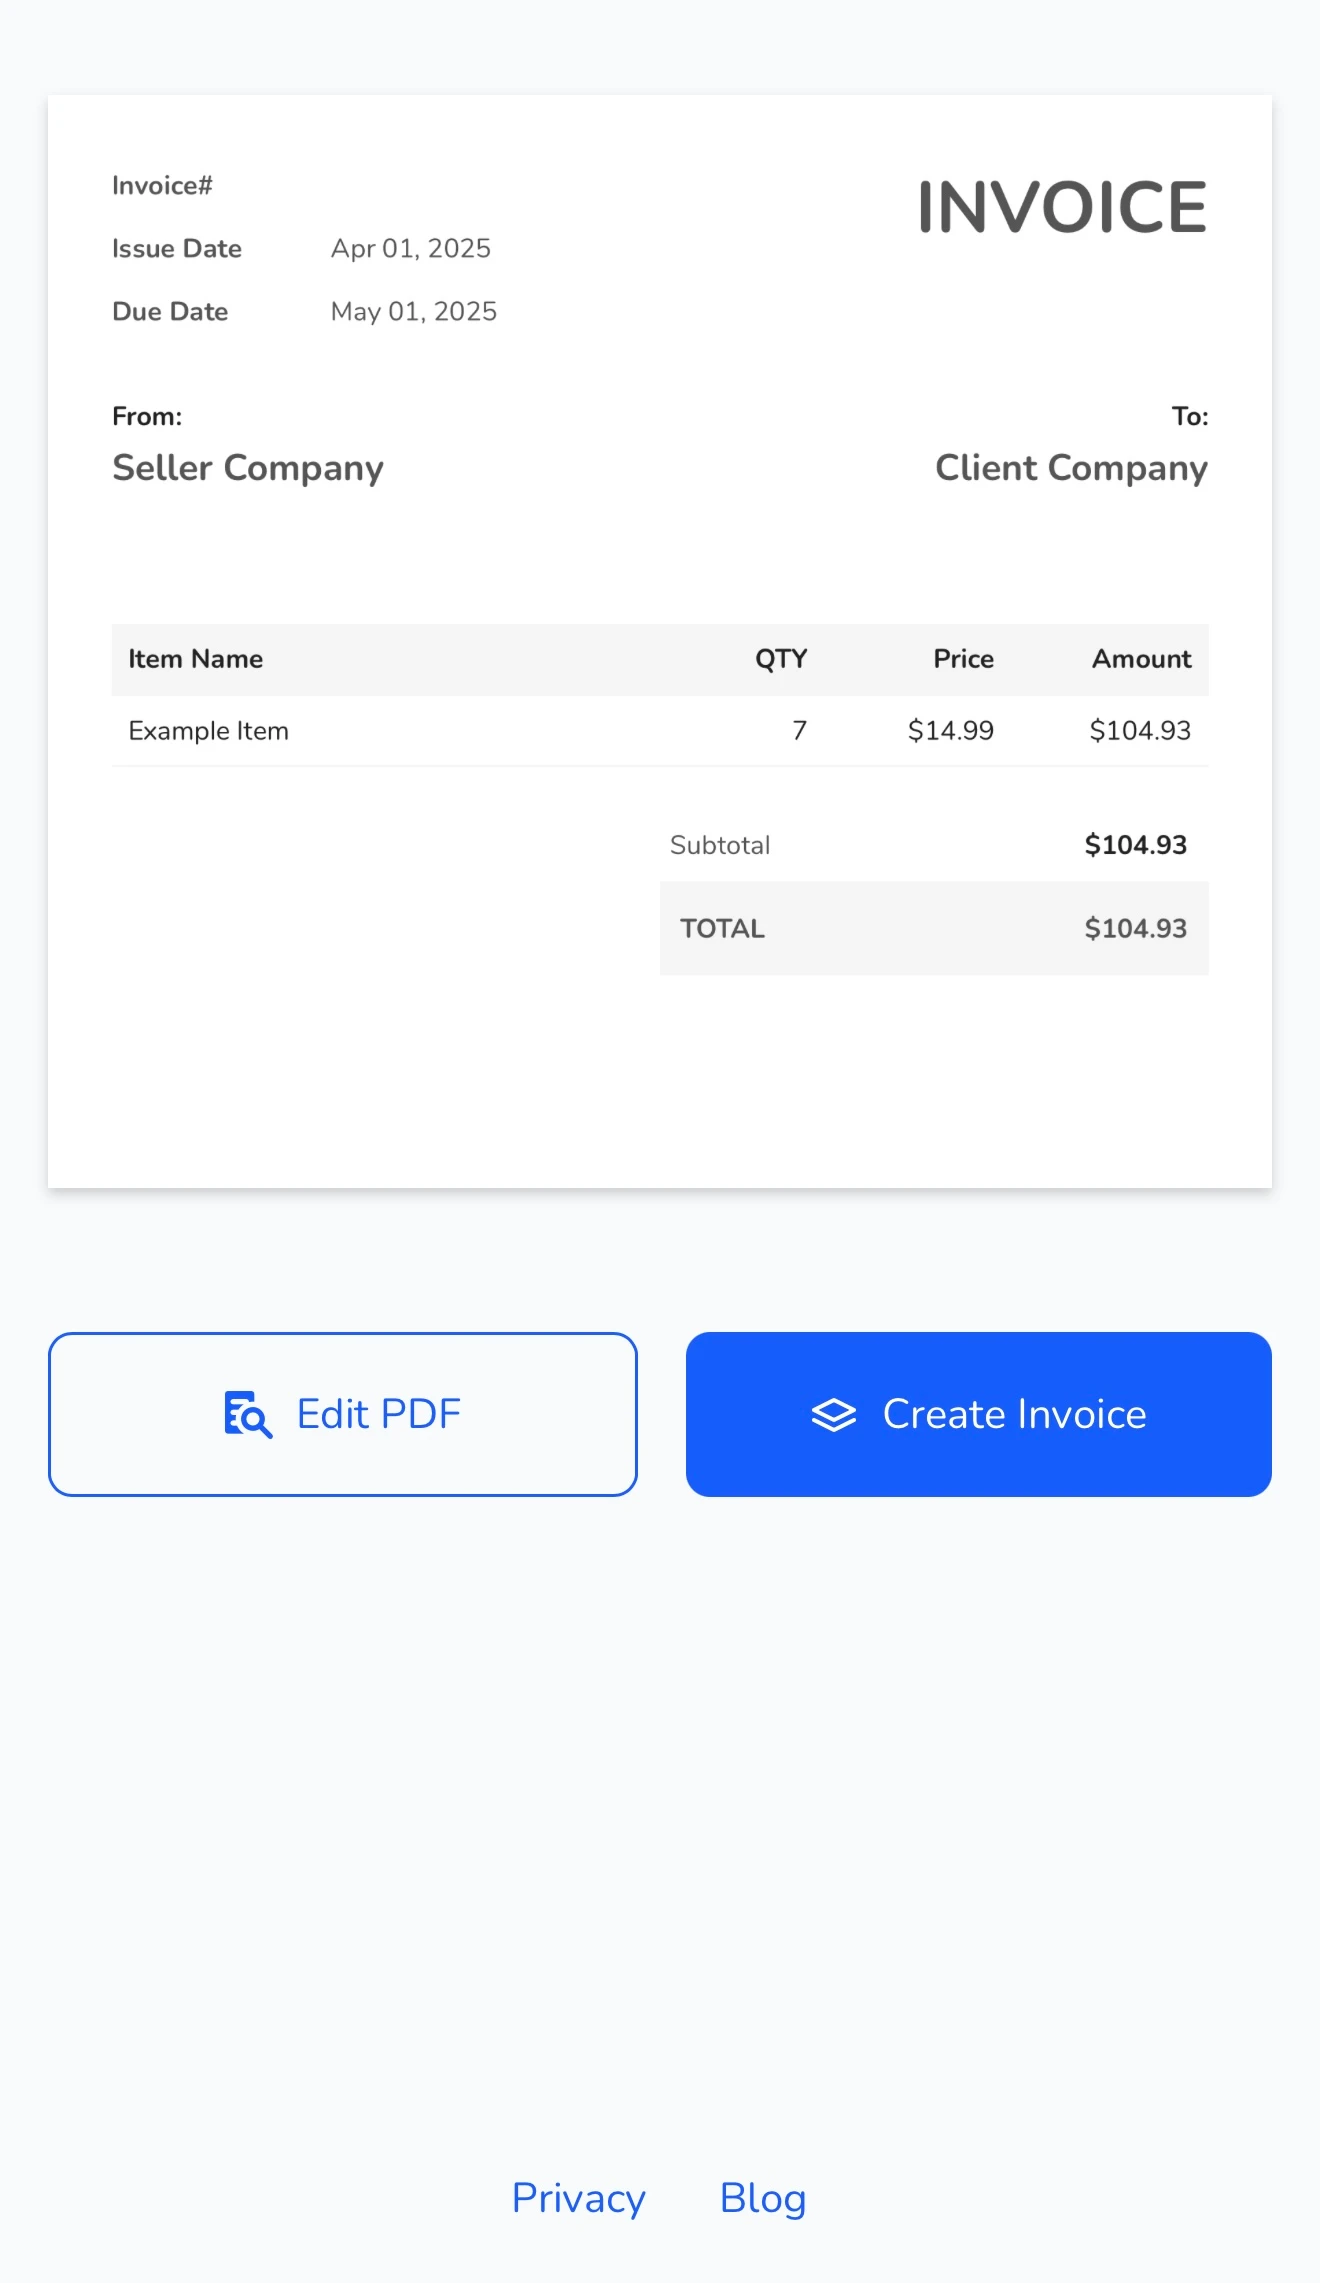Click the layers icon on Create Invoice

pos(834,1415)
